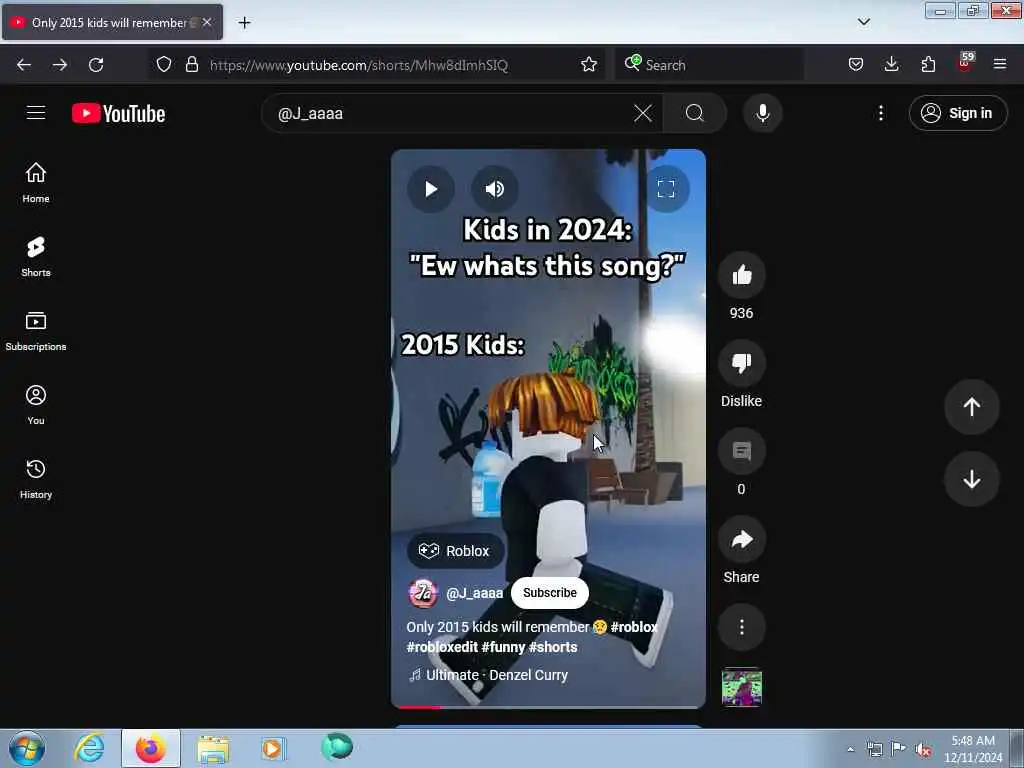Image resolution: width=1024 pixels, height=768 pixels.
Task: Show site security padlock info
Action: pos(191,65)
